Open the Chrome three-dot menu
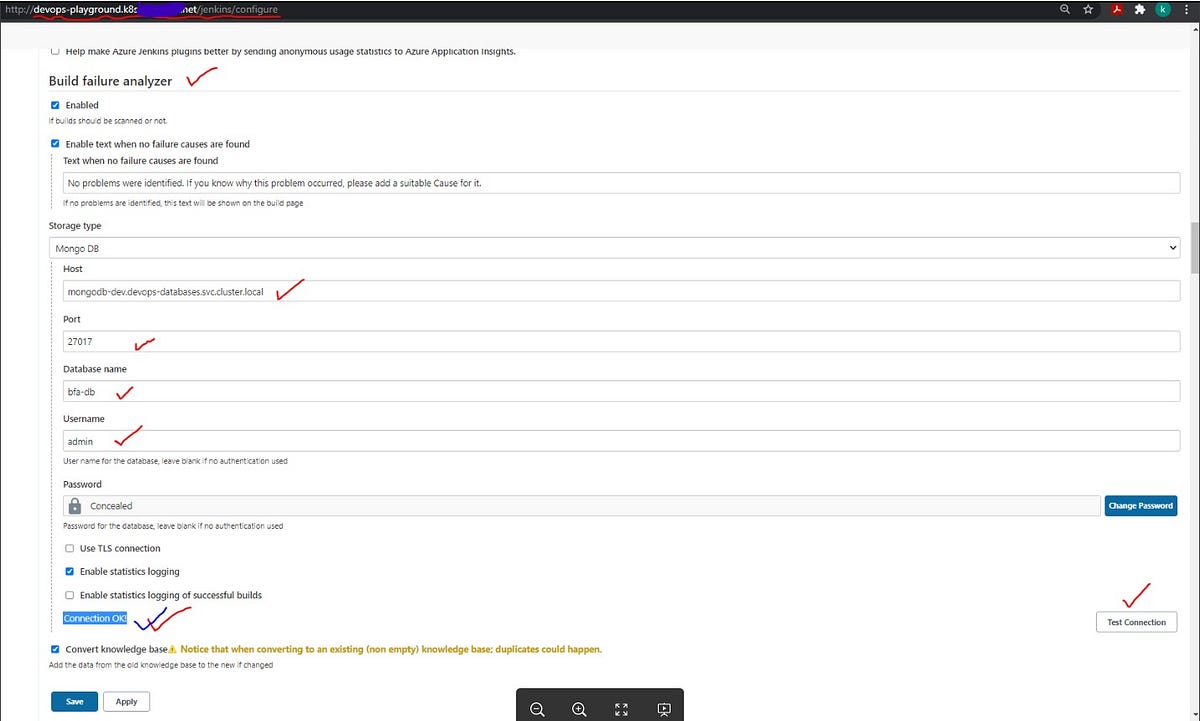The height and width of the screenshot is (721, 1200). [1185, 10]
